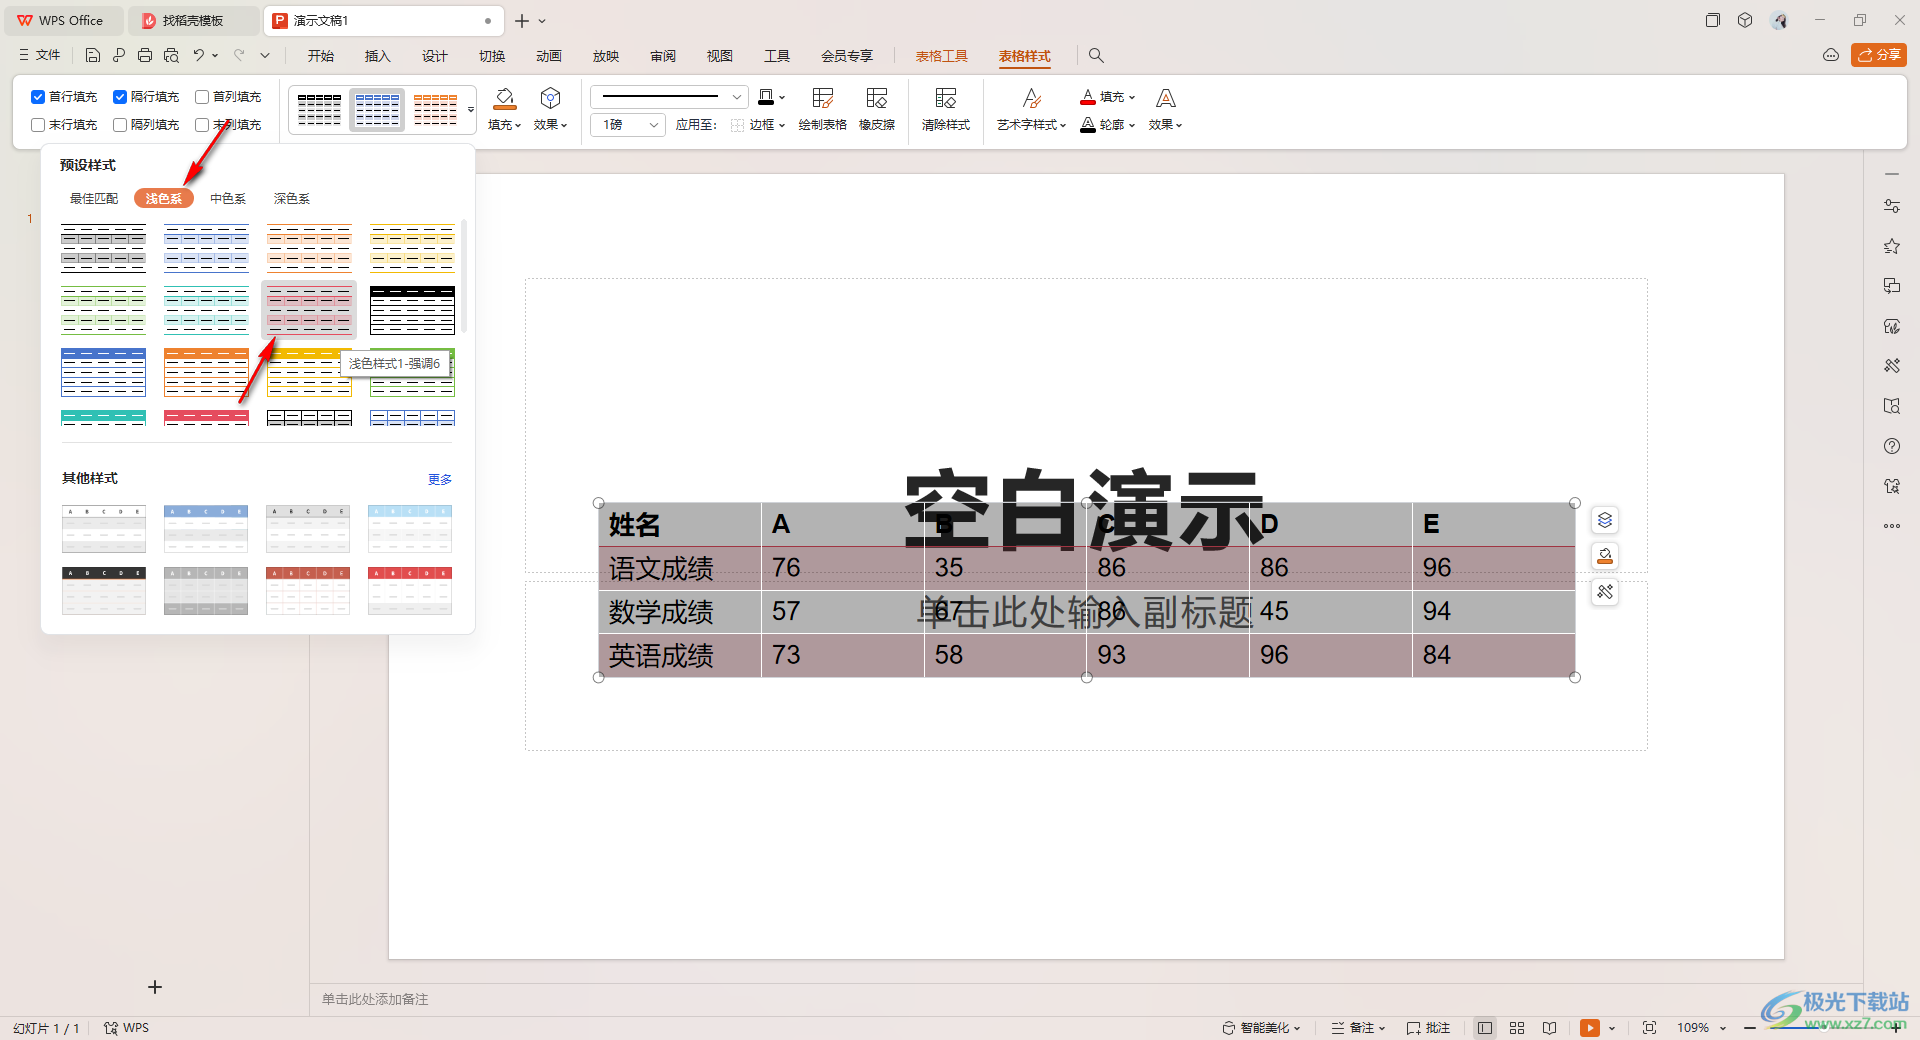The height and width of the screenshot is (1040, 1920).
Task: Click the plus add-slide button in slide panel
Action: coord(155,987)
